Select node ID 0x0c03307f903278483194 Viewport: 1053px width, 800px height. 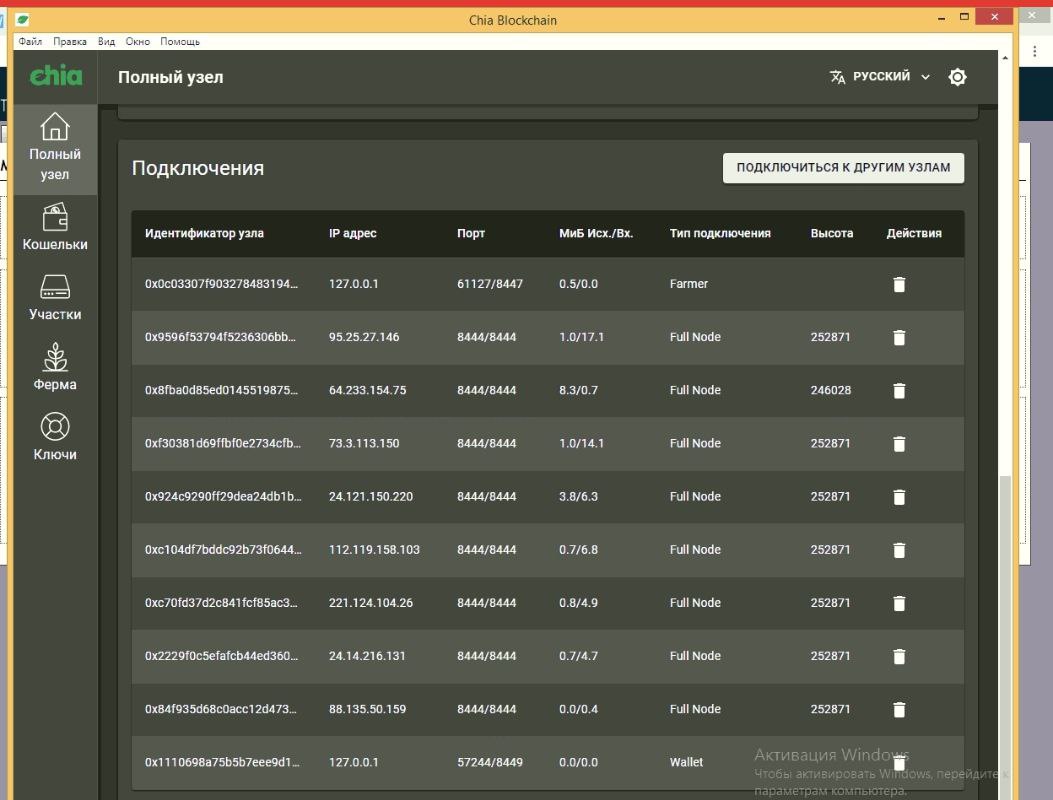click(x=222, y=284)
